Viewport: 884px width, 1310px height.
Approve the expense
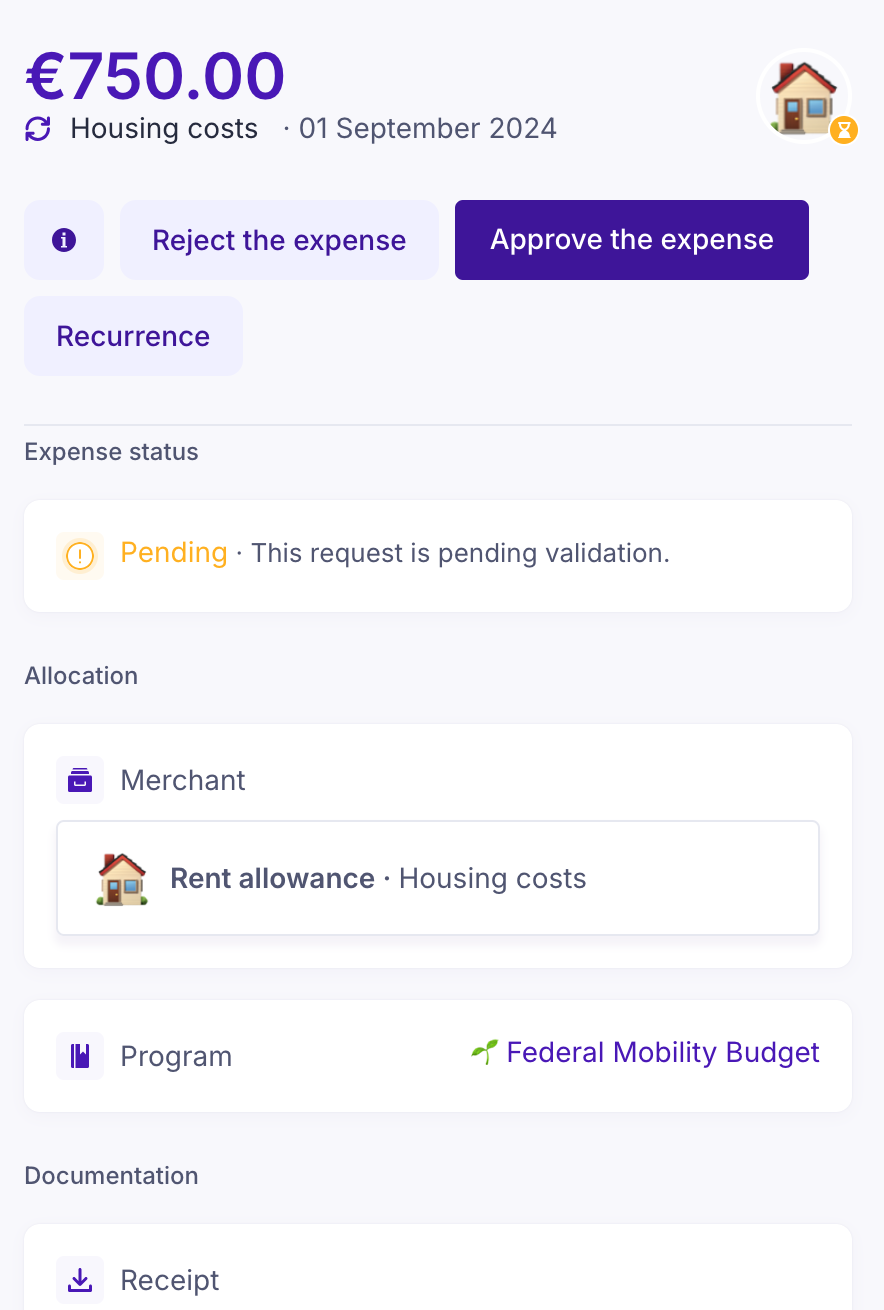tap(631, 240)
